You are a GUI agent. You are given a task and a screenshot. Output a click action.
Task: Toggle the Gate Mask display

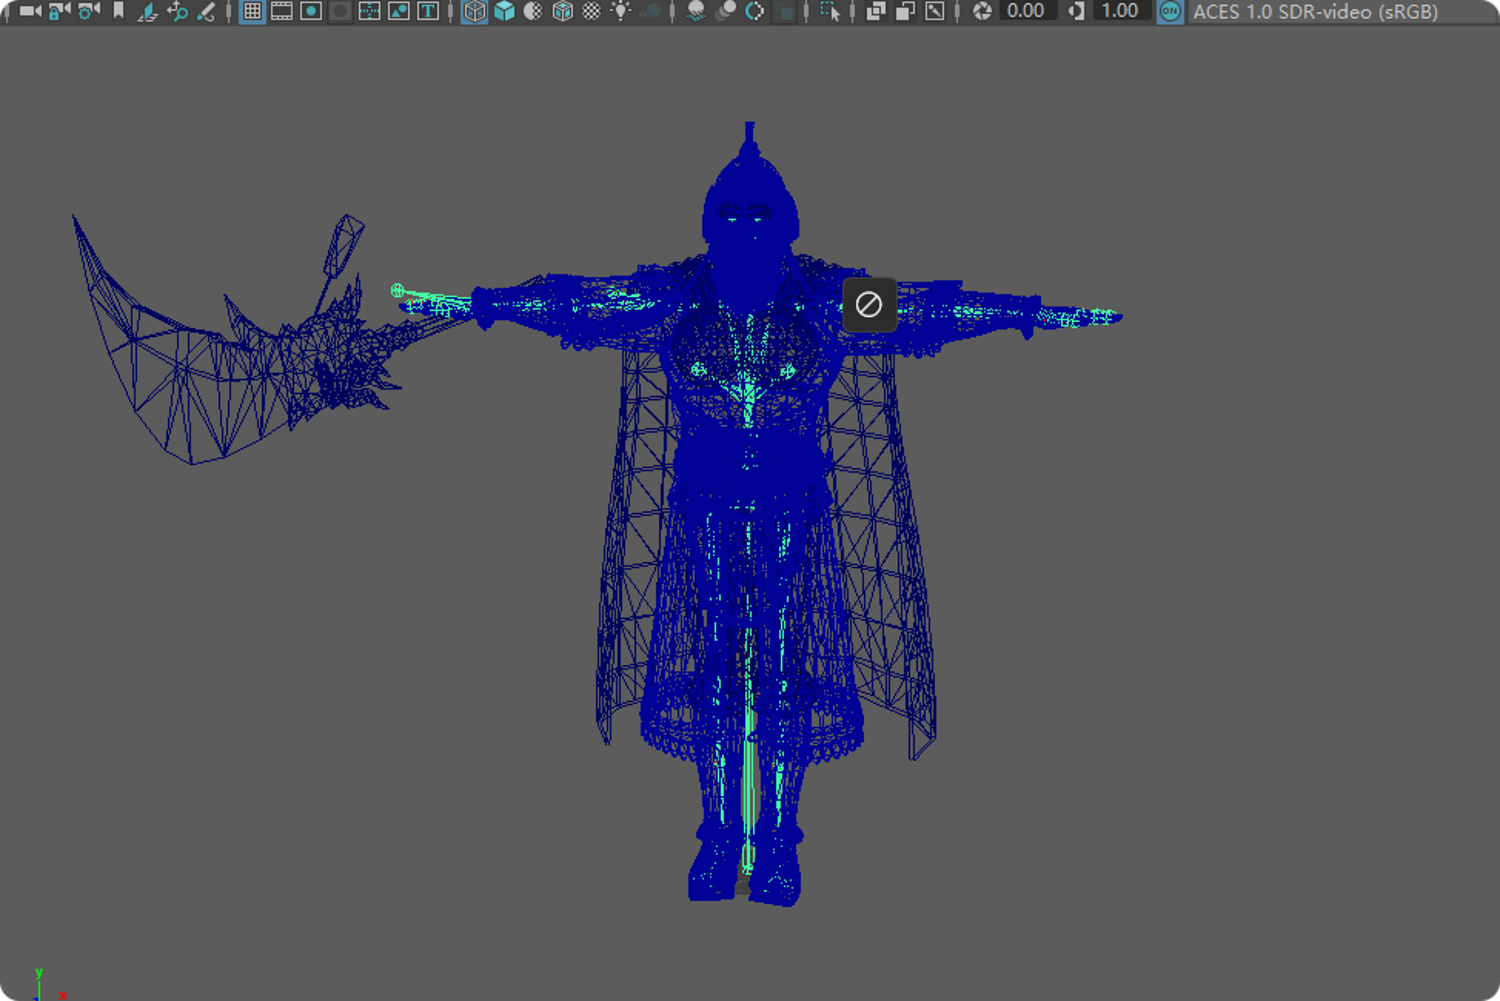click(340, 11)
